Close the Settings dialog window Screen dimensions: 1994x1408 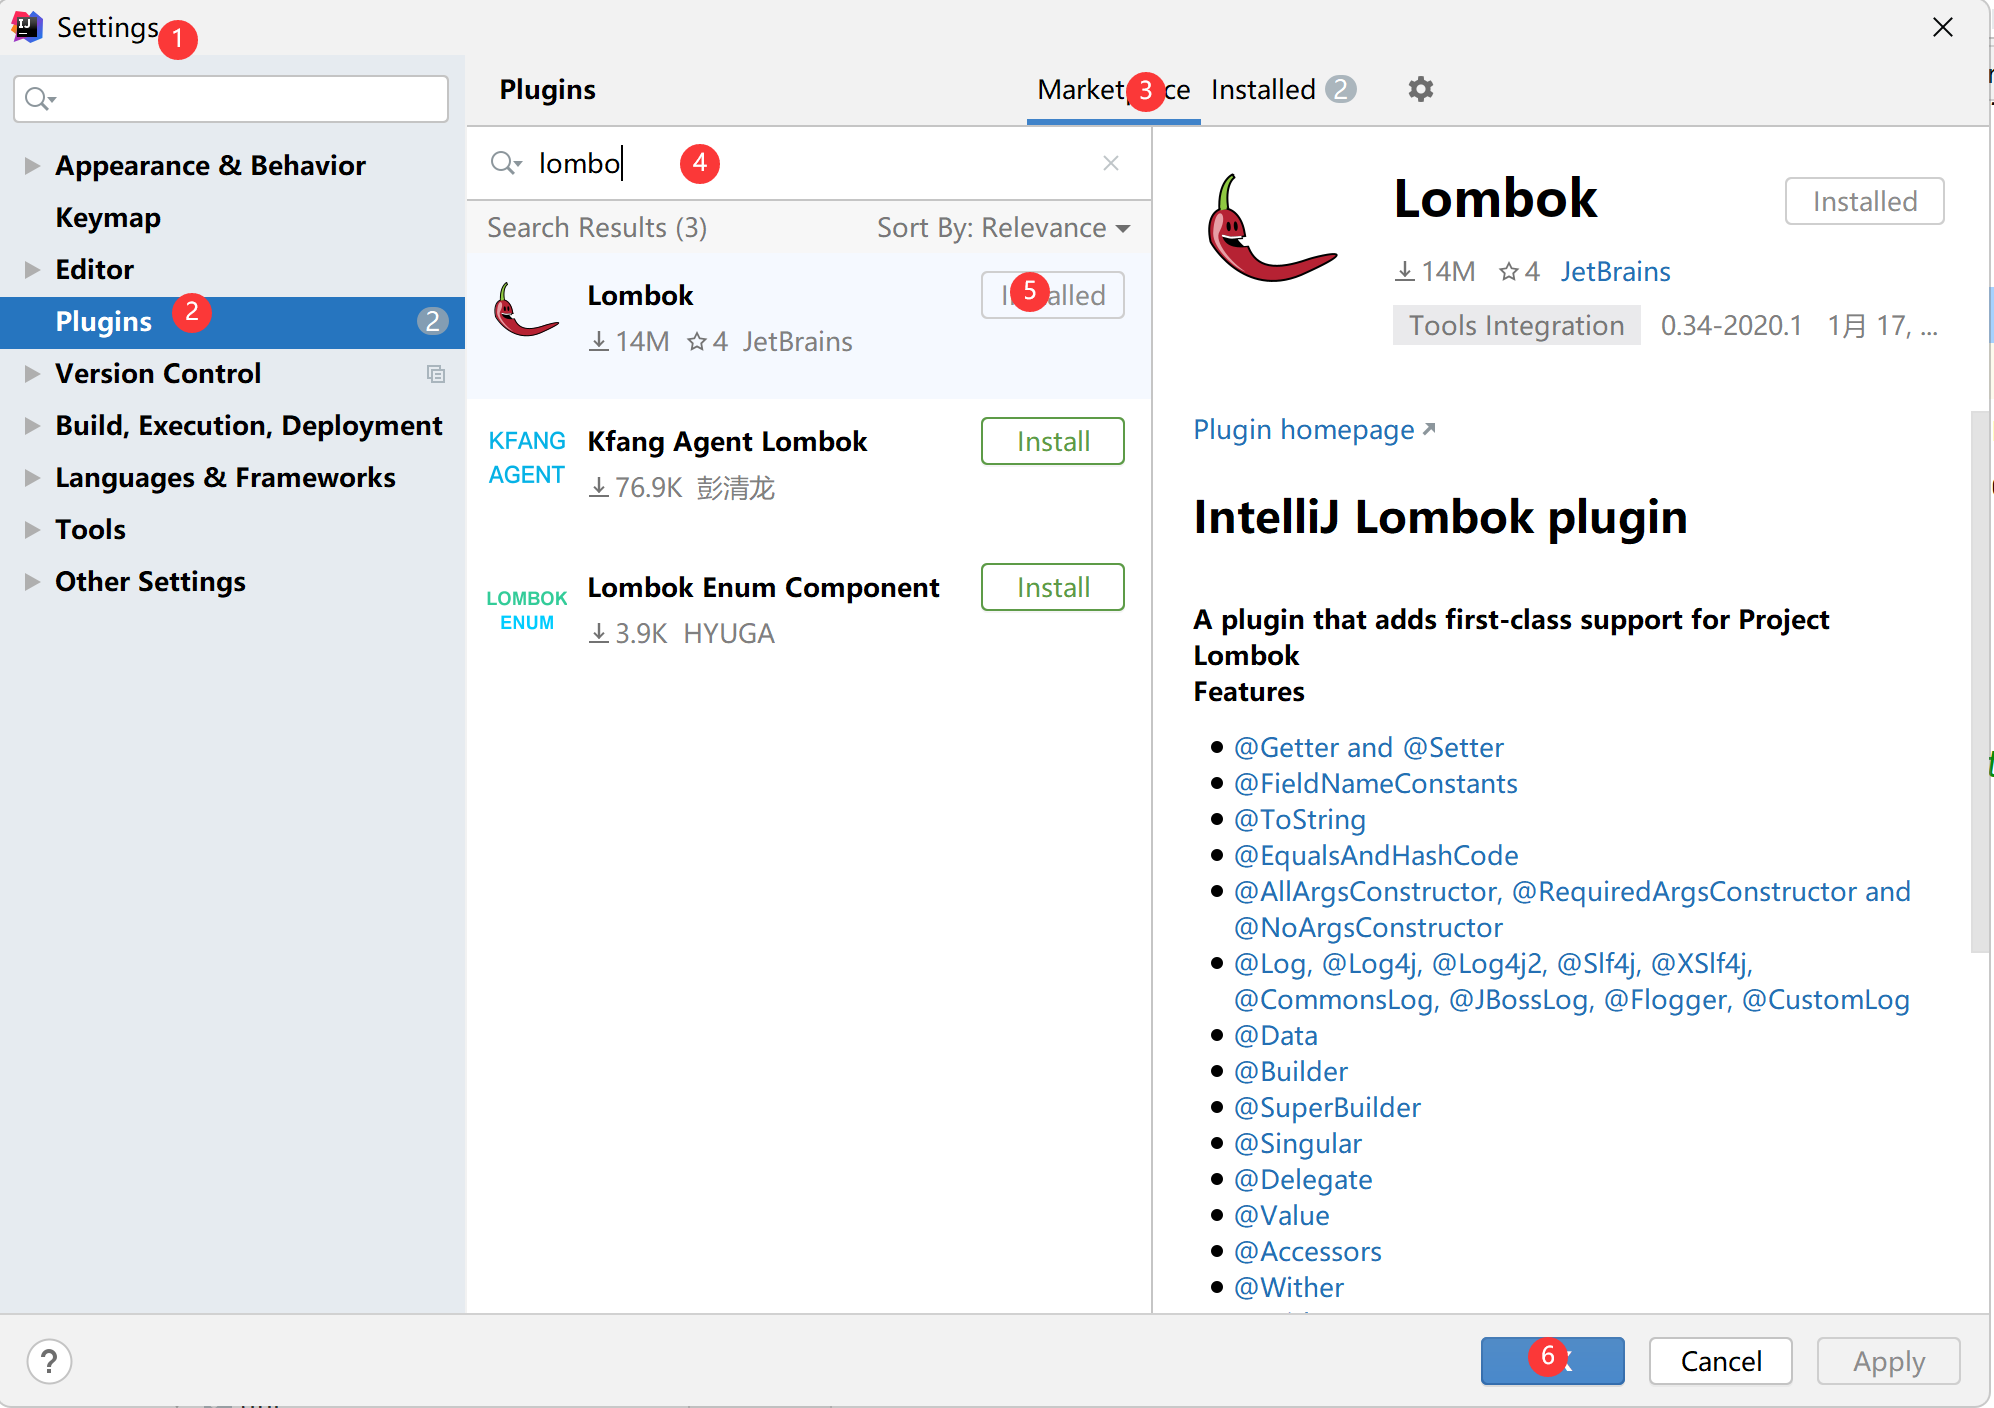coord(1942,27)
